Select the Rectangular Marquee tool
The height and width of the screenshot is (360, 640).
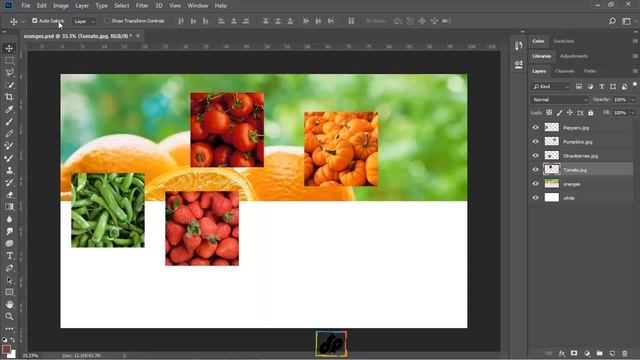[9, 60]
